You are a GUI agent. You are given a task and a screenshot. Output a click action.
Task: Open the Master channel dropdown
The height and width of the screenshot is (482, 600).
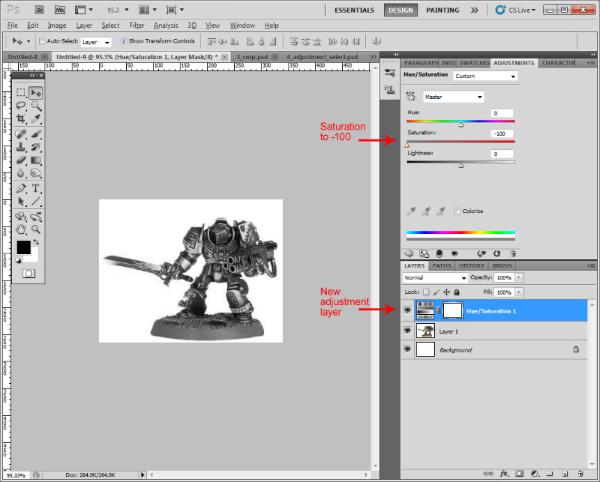pyautogui.click(x=452, y=97)
